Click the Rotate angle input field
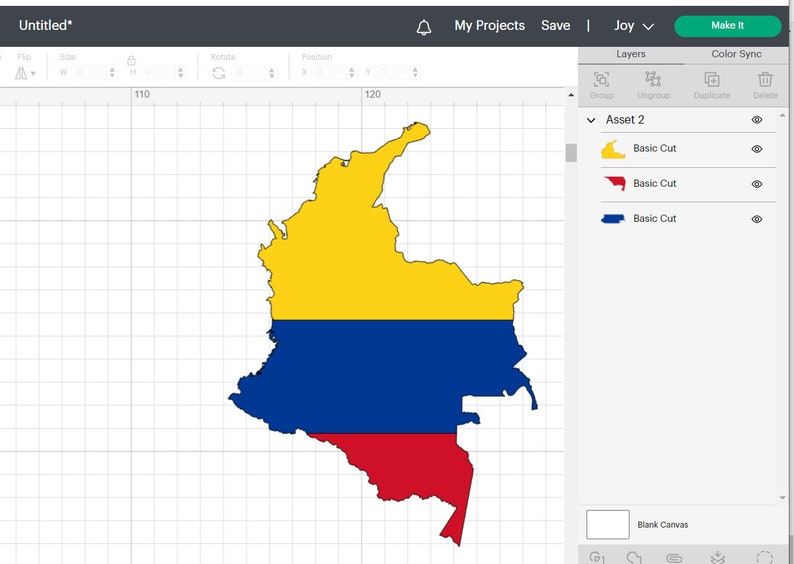 pyautogui.click(x=250, y=73)
